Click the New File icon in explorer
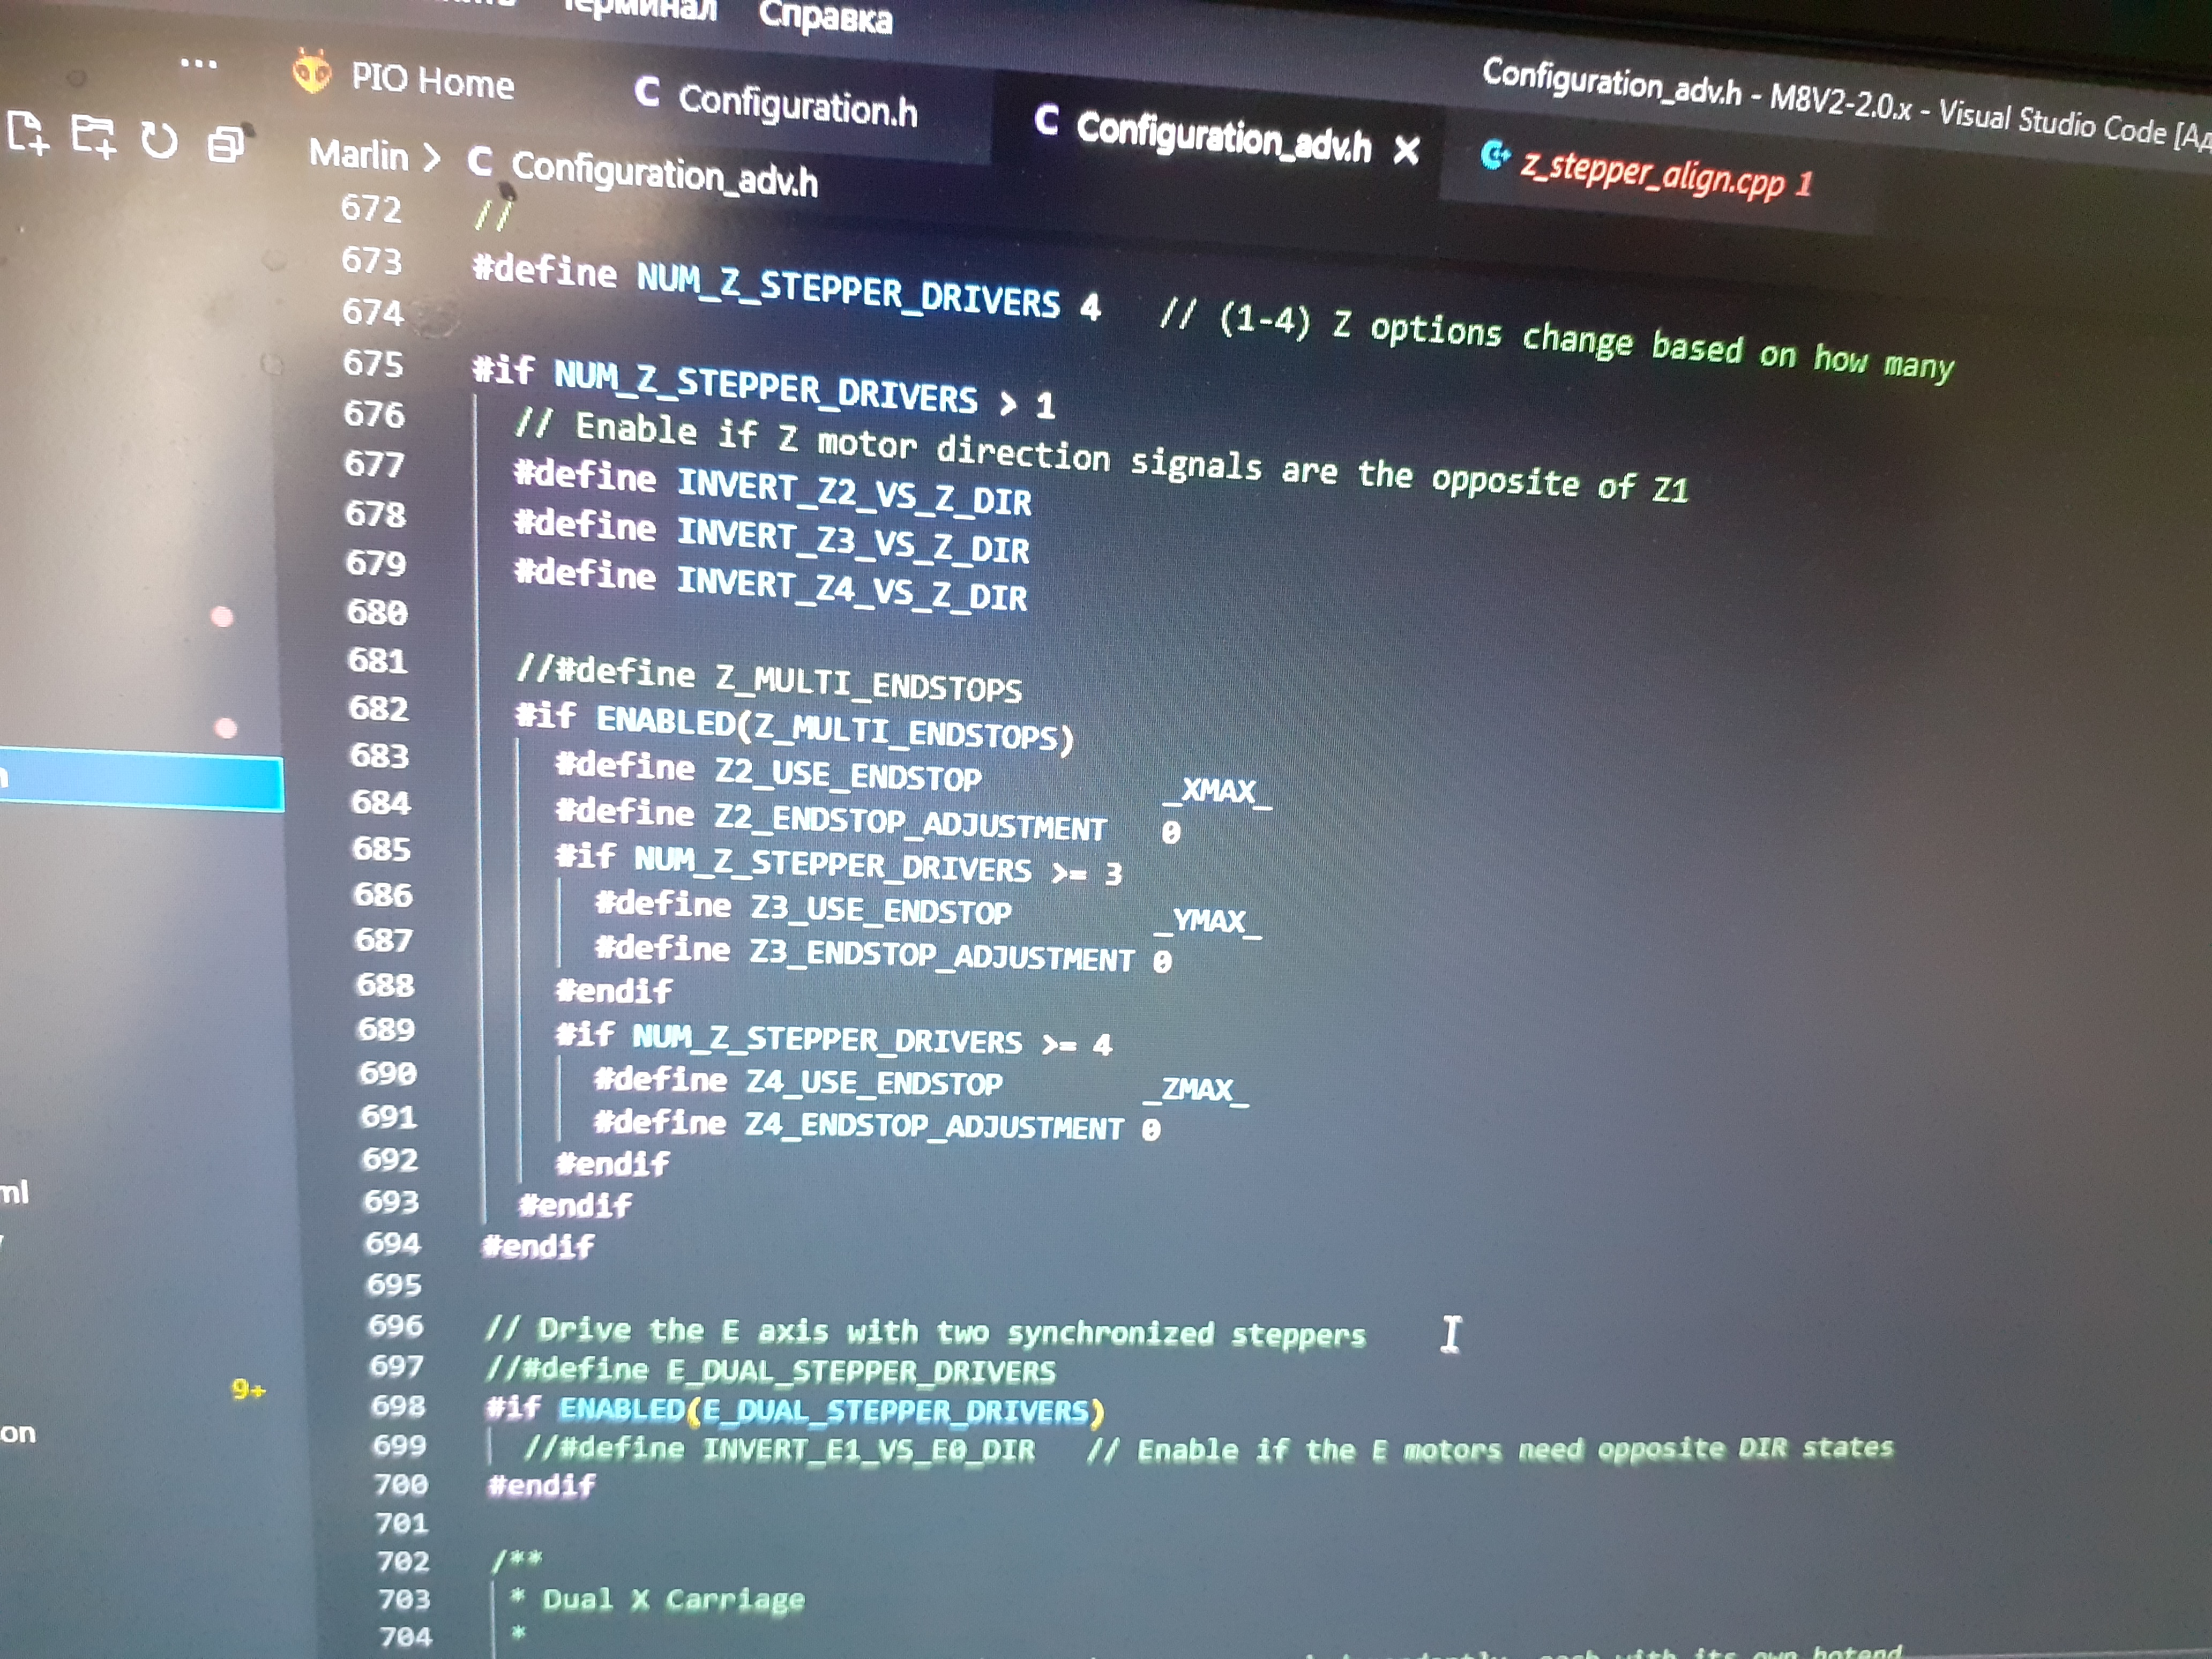2212x1659 pixels. 27,133
